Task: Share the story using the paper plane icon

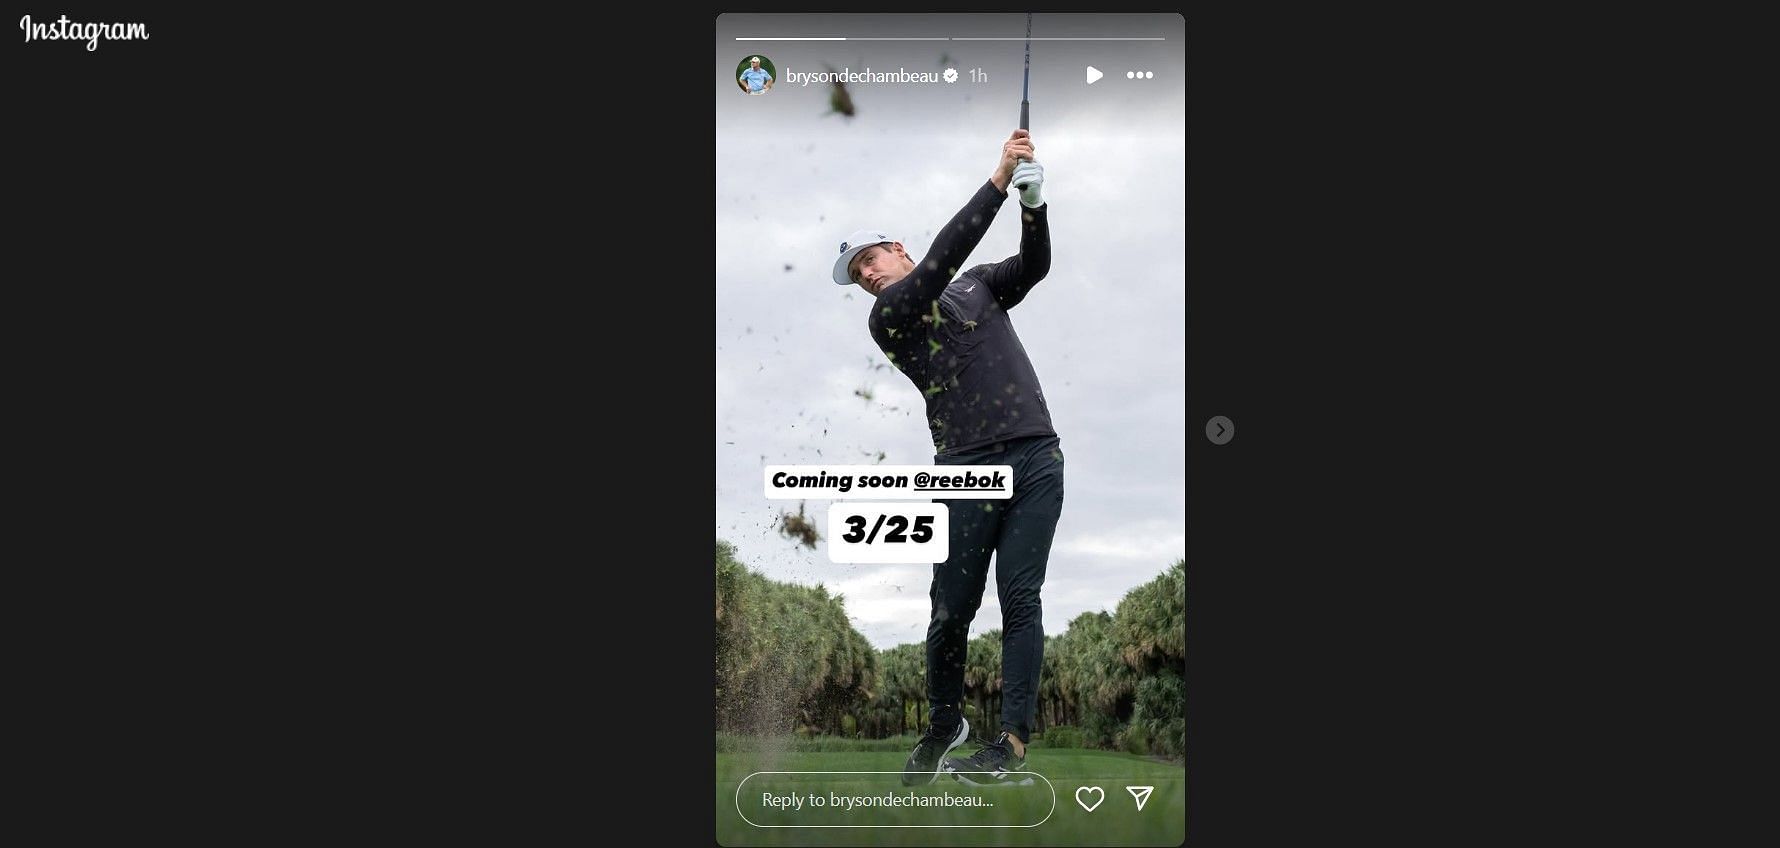Action: (x=1140, y=797)
